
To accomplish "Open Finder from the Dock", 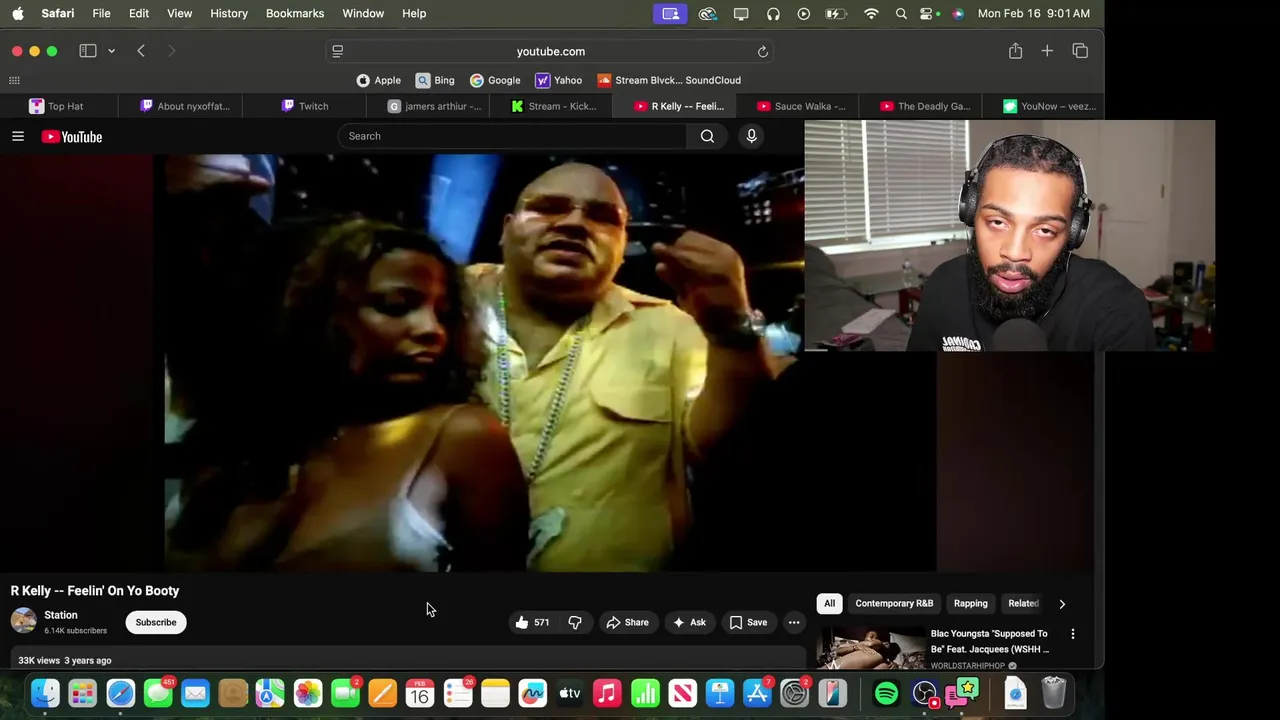I will pos(45,693).
